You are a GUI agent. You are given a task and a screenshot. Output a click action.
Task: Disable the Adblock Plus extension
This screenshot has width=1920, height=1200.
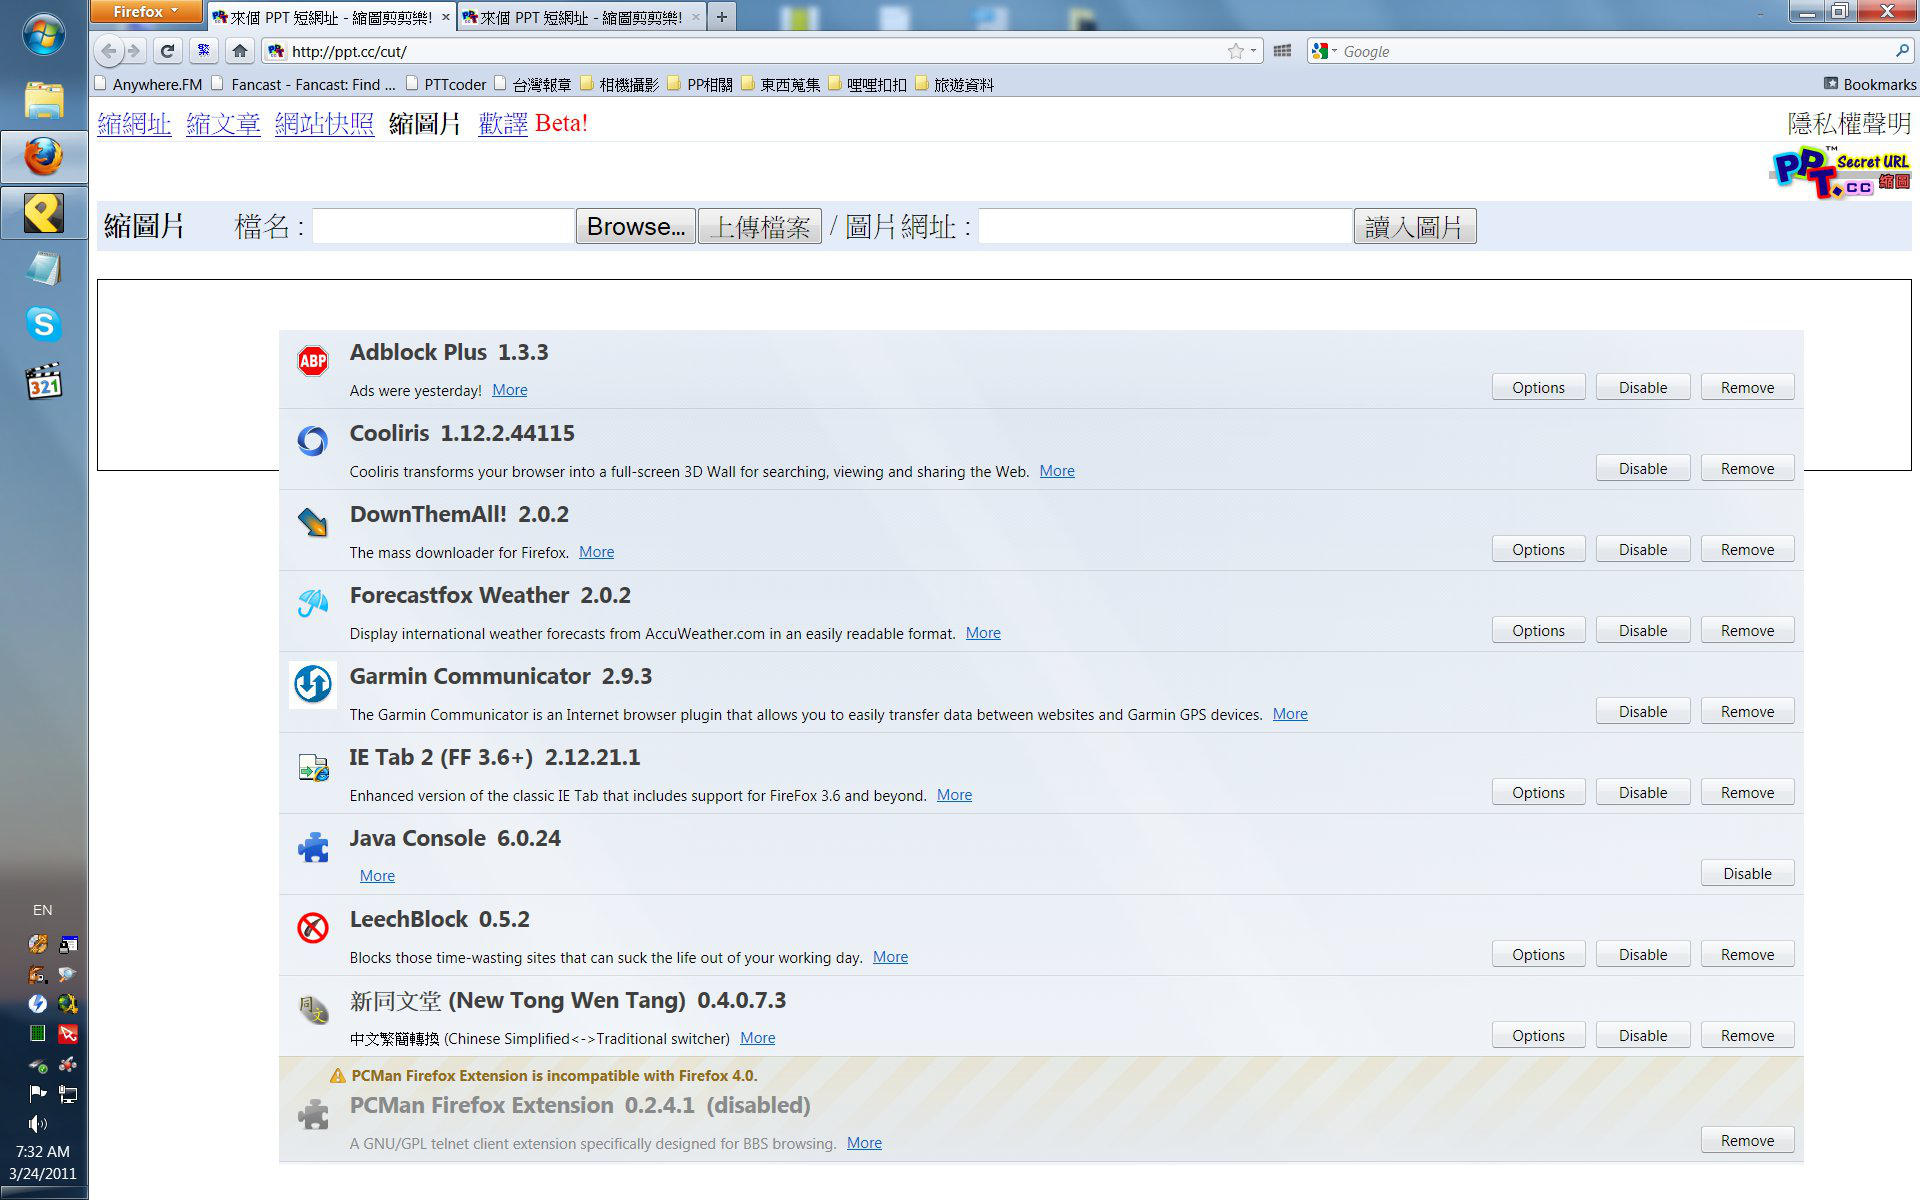coord(1642,387)
